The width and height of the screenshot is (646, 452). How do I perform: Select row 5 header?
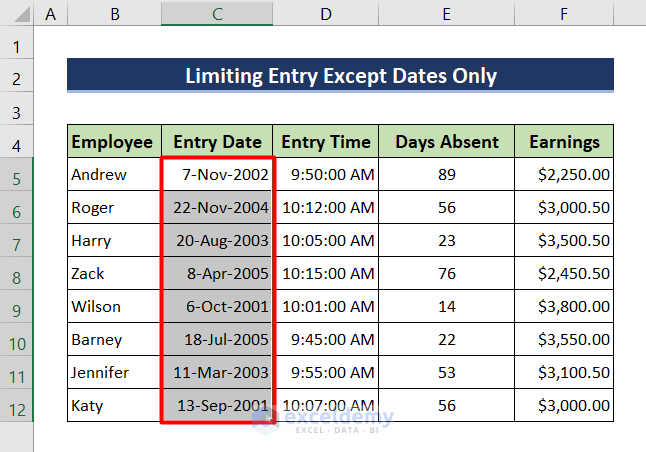17,175
